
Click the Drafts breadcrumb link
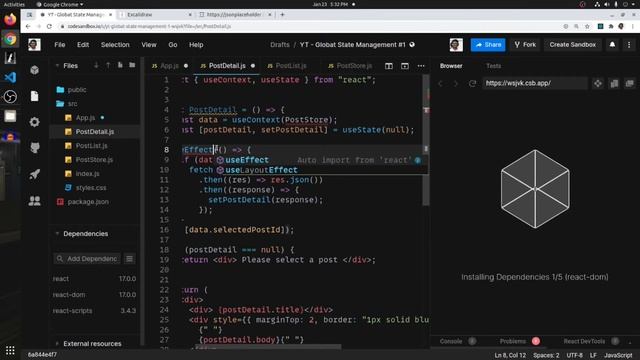[280, 44]
